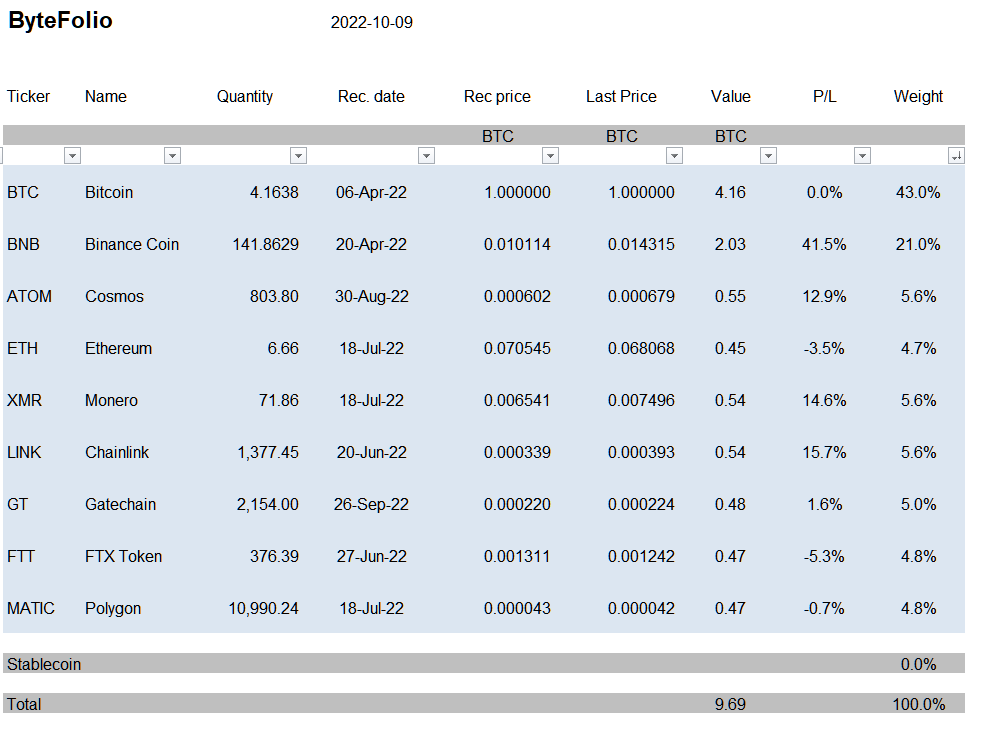Screen dimensions: 989x730
Task: Click the 26-Sep-22 date cell
Action: 371,505
